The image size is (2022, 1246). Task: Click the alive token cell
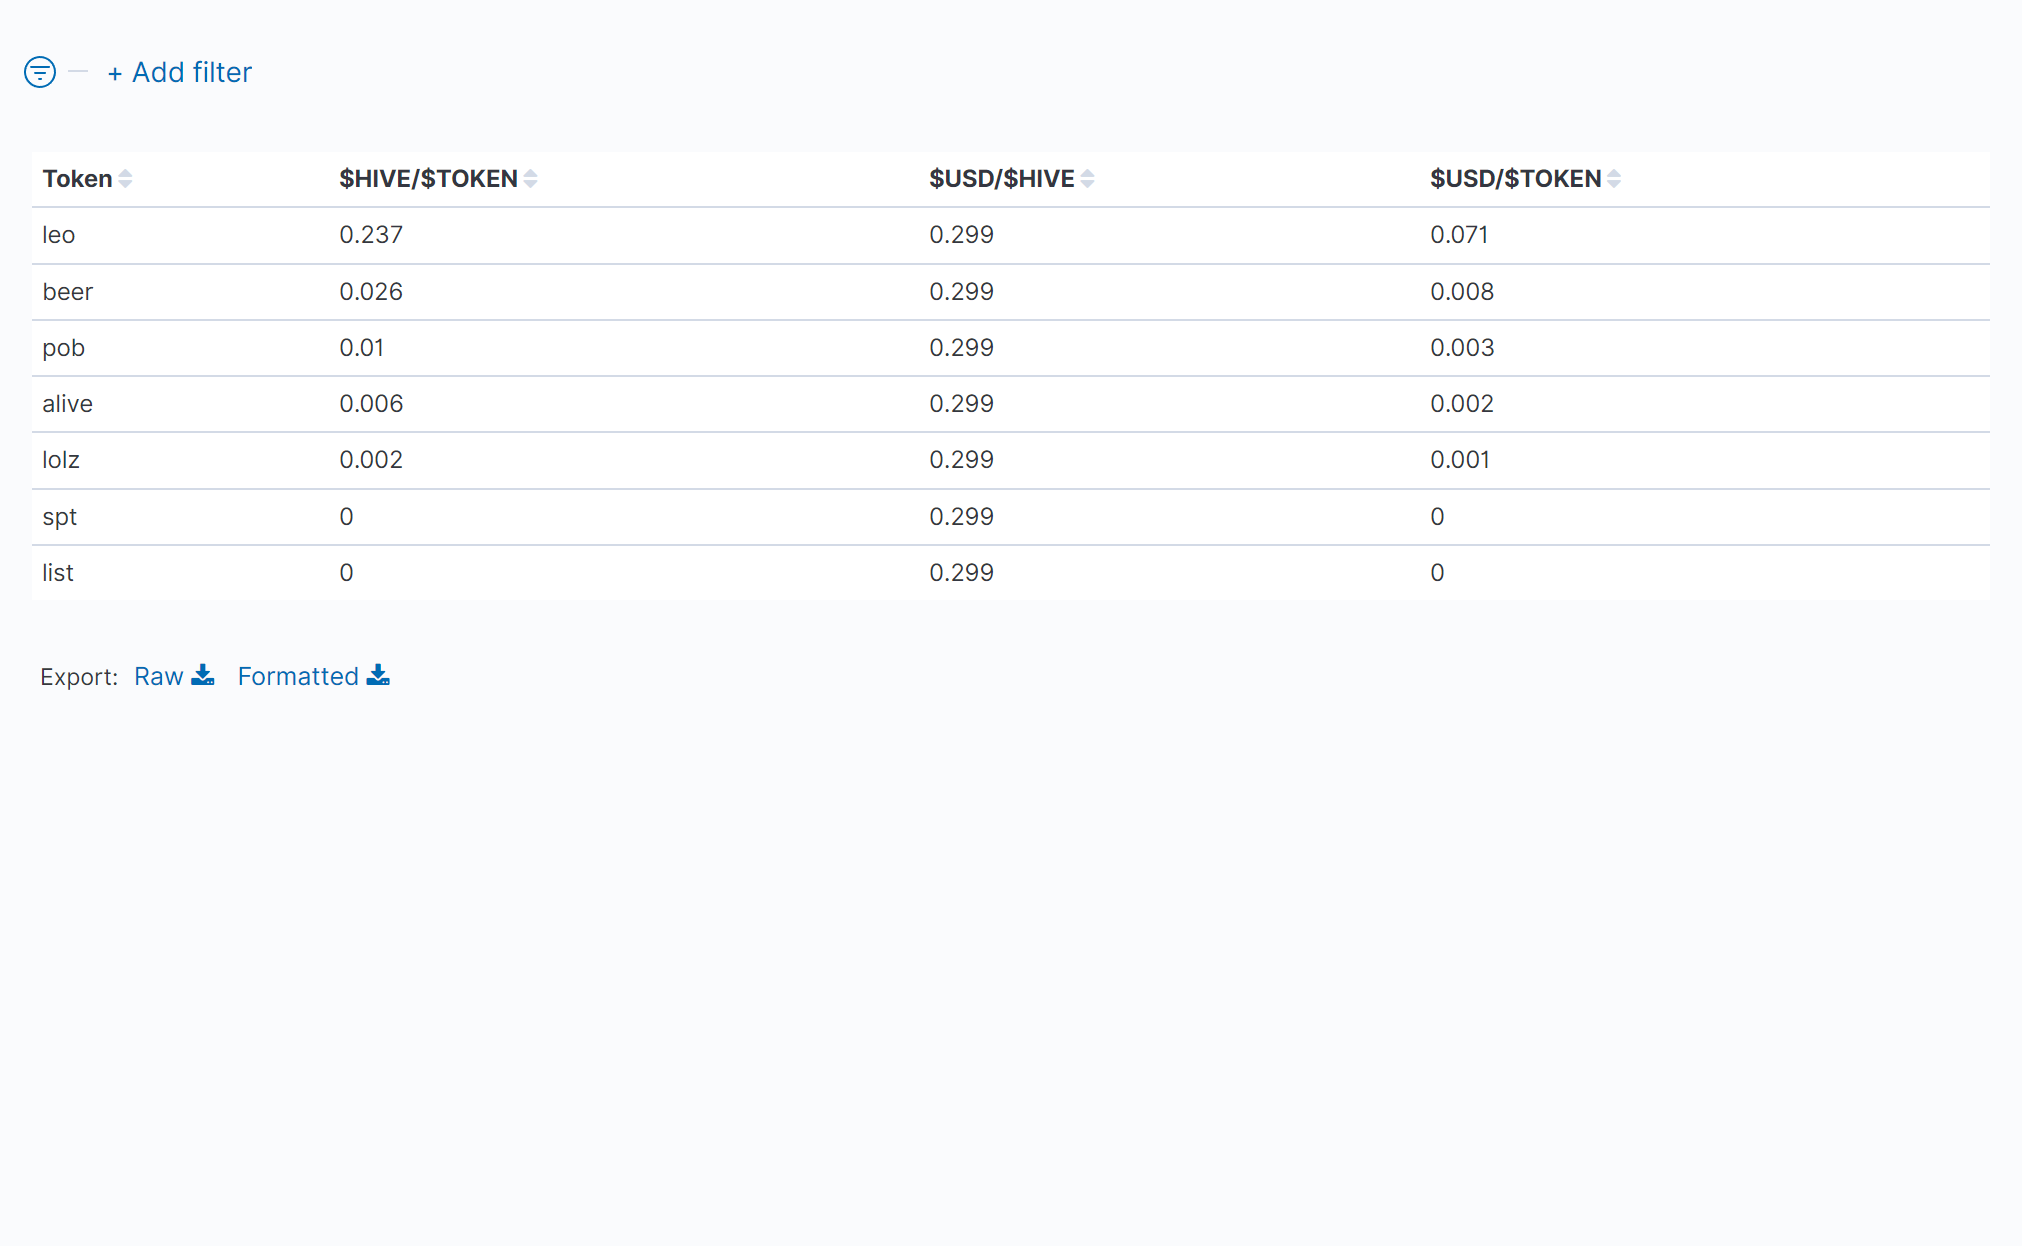67,404
